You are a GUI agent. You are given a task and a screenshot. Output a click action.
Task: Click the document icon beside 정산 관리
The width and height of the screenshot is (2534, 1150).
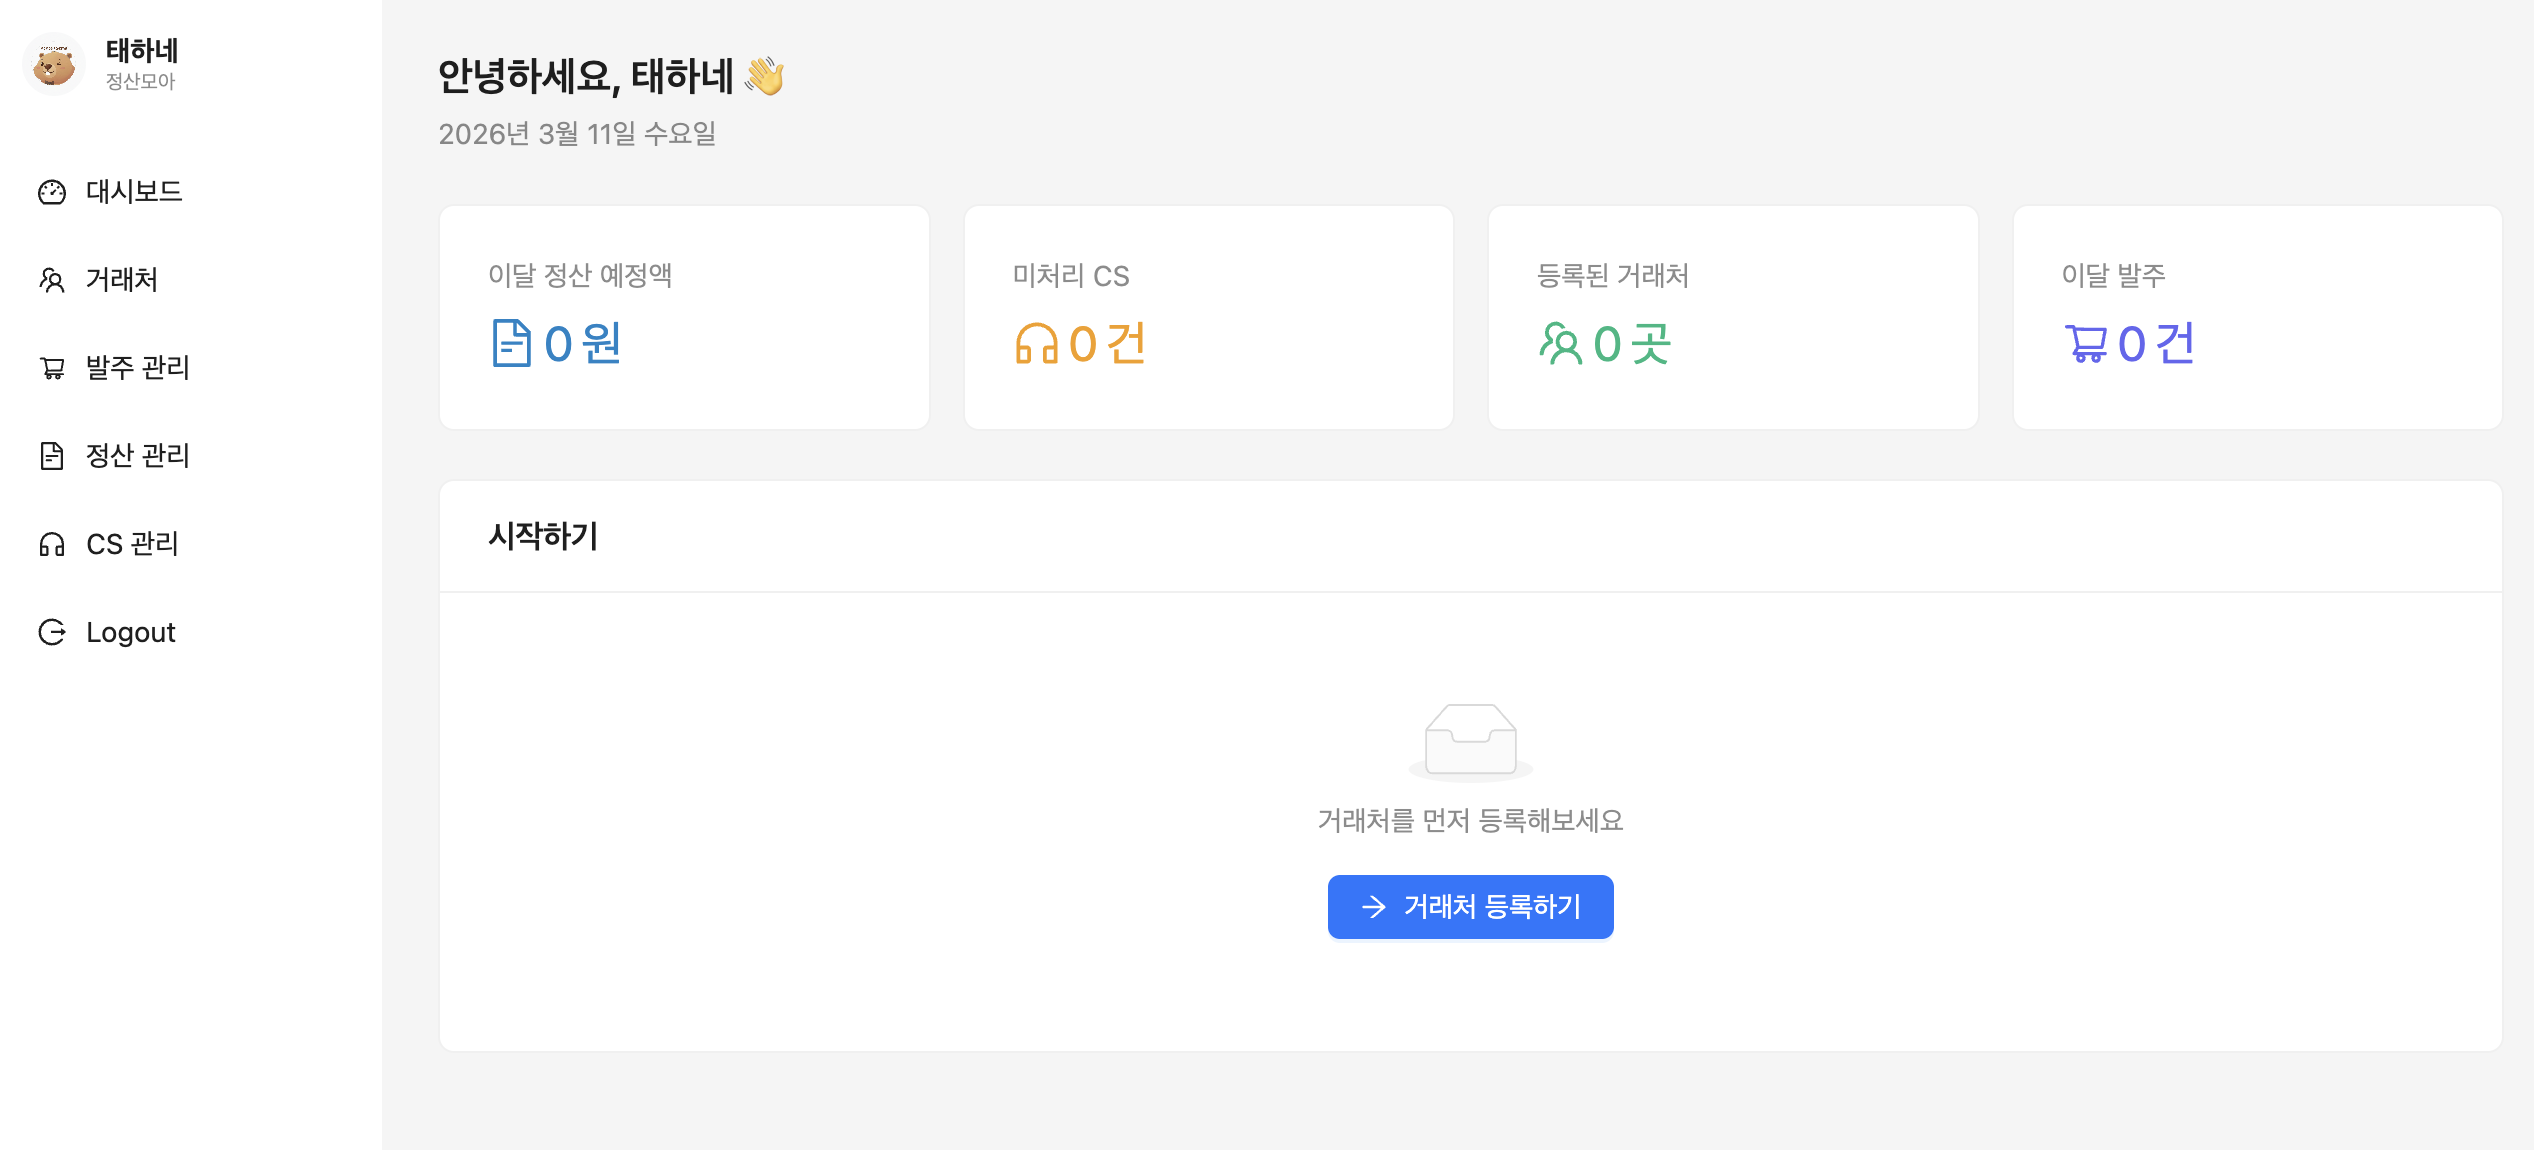coord(52,456)
